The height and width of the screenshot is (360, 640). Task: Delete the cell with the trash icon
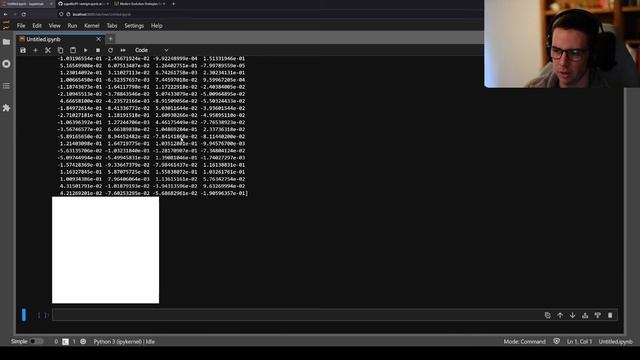610,315
